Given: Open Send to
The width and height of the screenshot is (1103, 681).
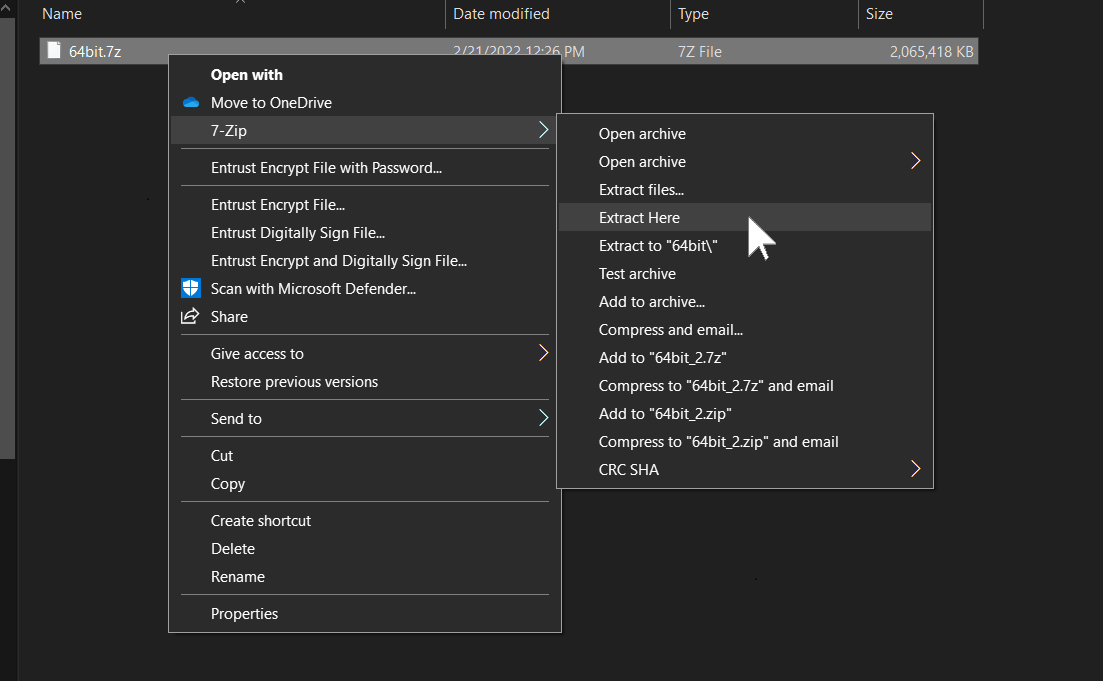Looking at the screenshot, I should click(364, 419).
